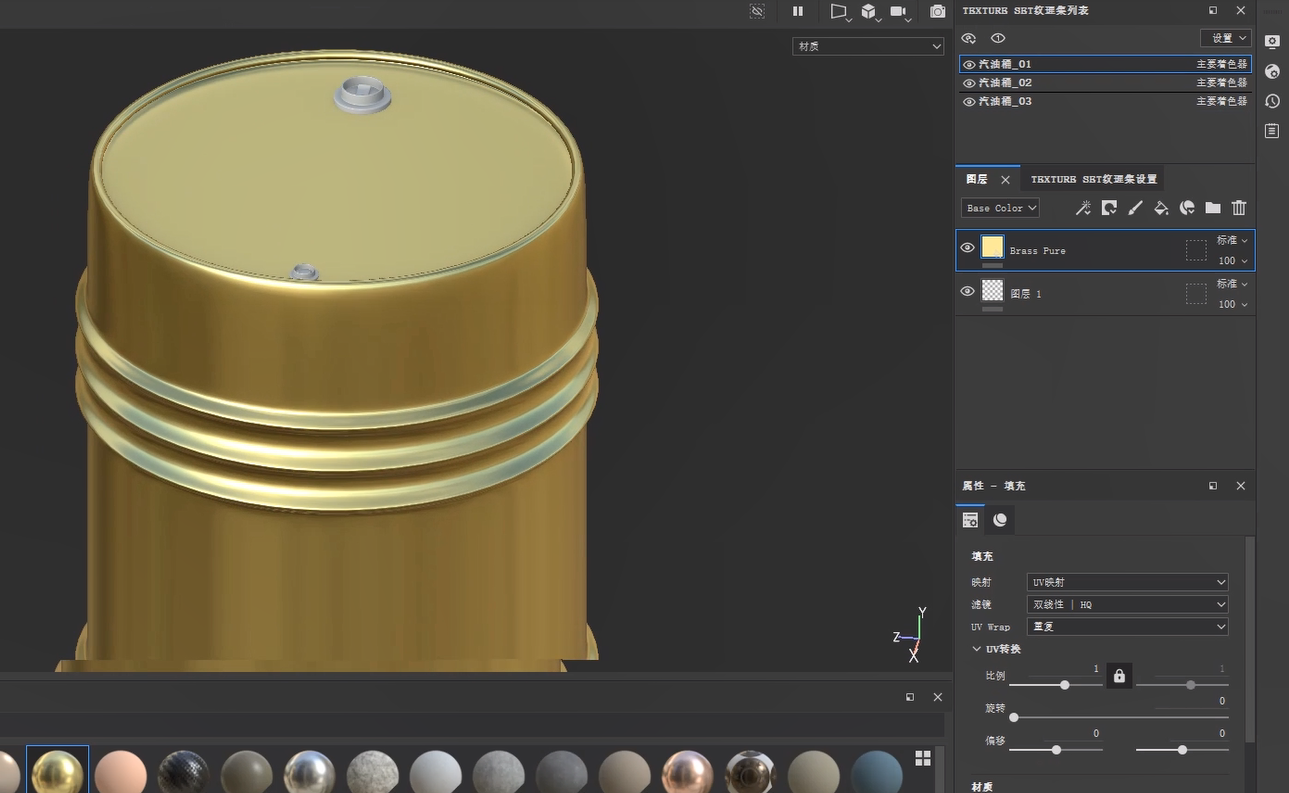Create a new folder in the layers panel
This screenshot has height=793, width=1289.
pyautogui.click(x=1213, y=208)
